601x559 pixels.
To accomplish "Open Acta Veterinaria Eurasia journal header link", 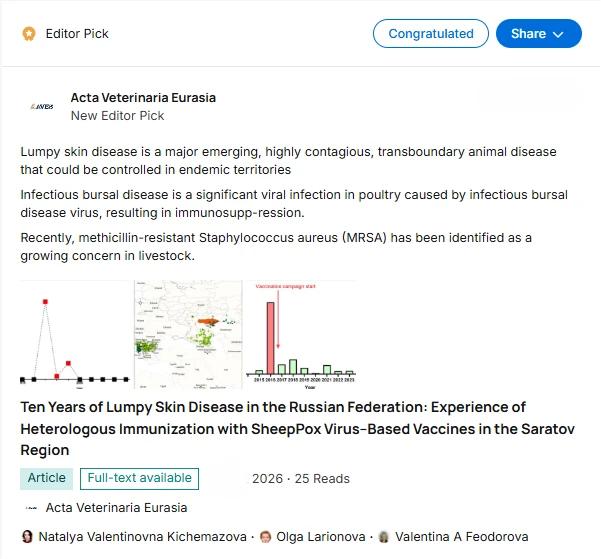I will [x=143, y=98].
